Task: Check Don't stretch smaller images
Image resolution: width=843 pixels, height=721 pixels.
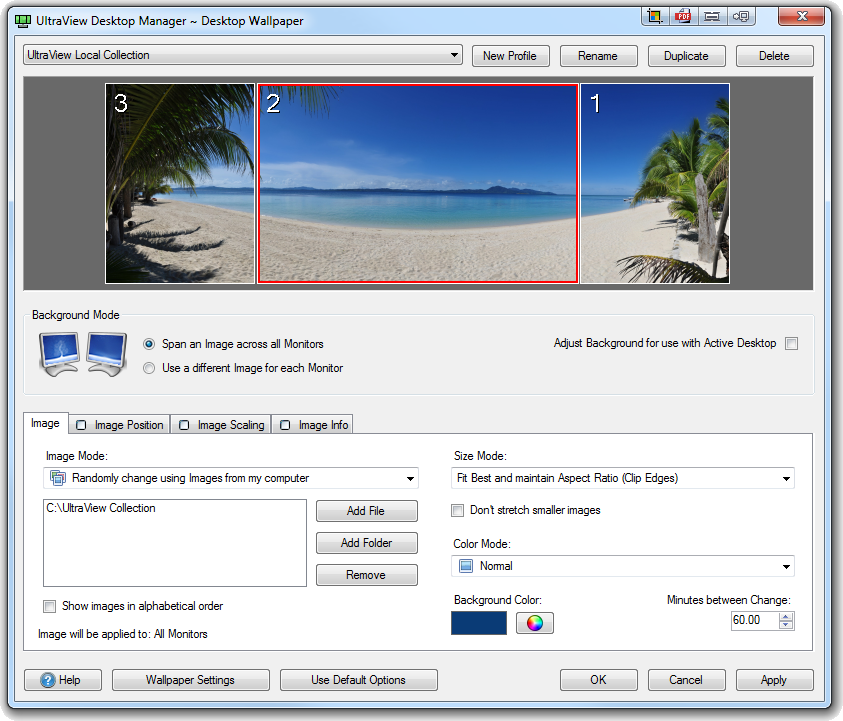Action: click(458, 510)
